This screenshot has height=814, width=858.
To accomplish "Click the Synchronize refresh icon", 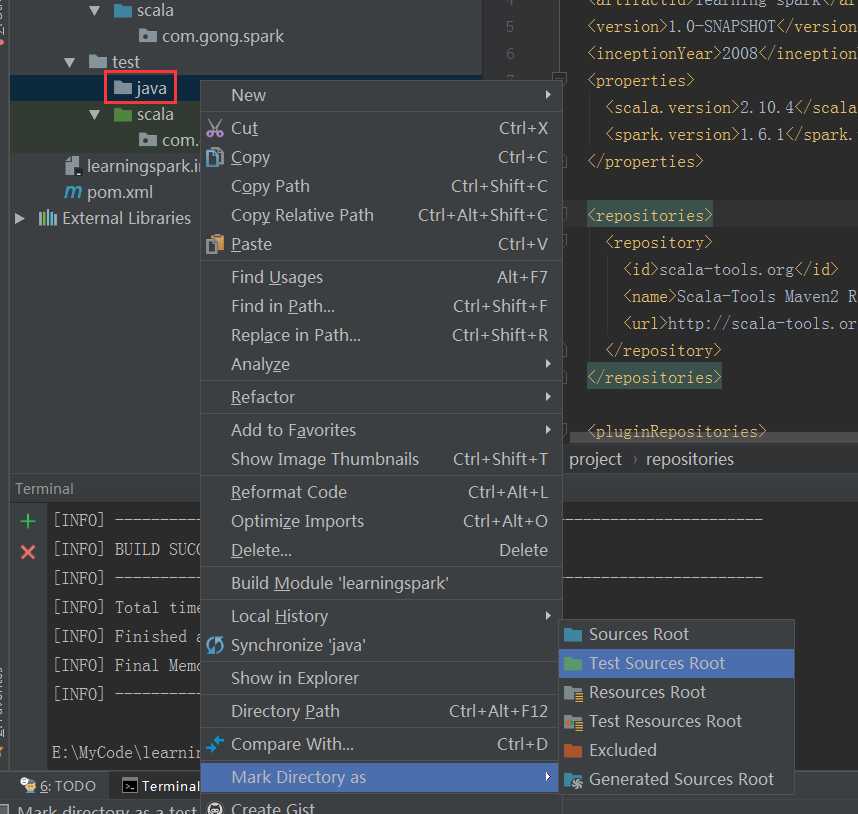I will point(215,645).
